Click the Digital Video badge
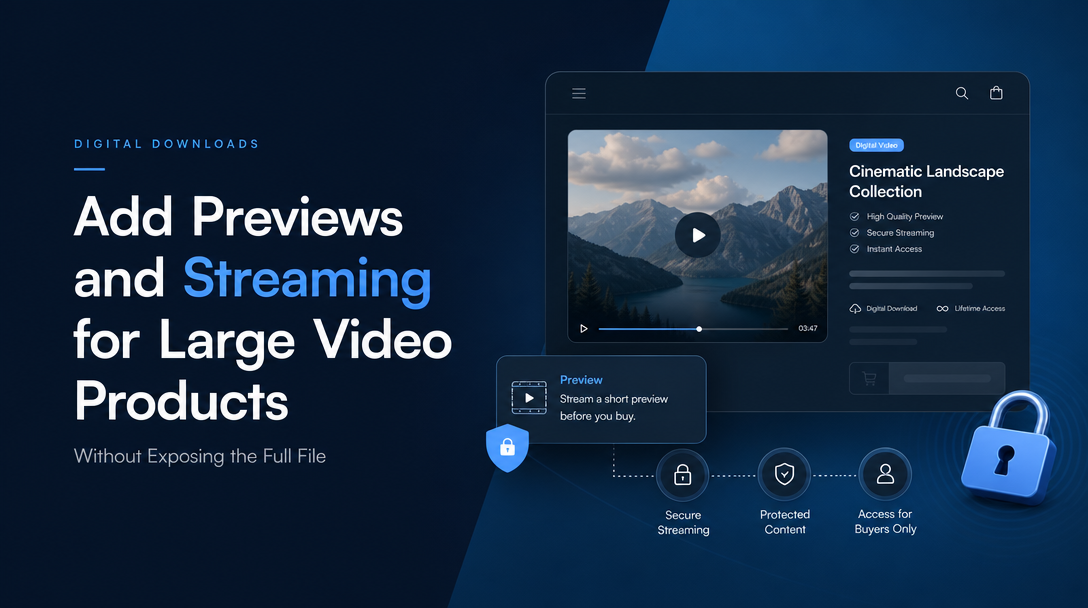The width and height of the screenshot is (1088, 608). 876,145
